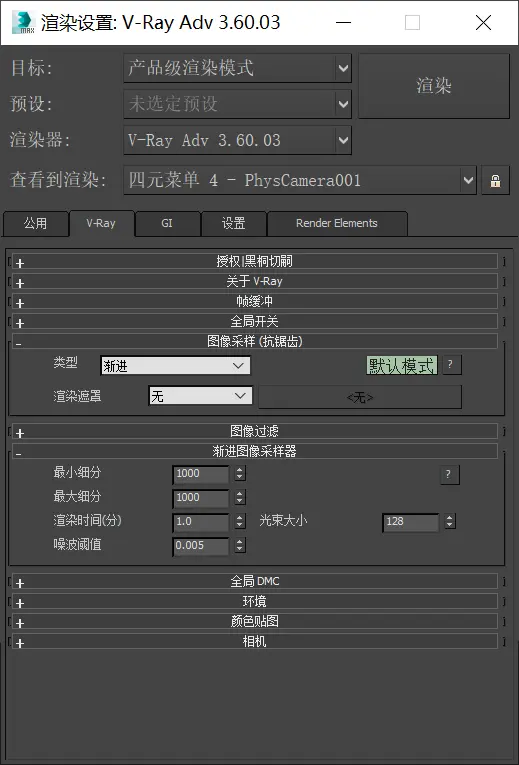Click the 最大细分 spinner arrows

[240, 498]
